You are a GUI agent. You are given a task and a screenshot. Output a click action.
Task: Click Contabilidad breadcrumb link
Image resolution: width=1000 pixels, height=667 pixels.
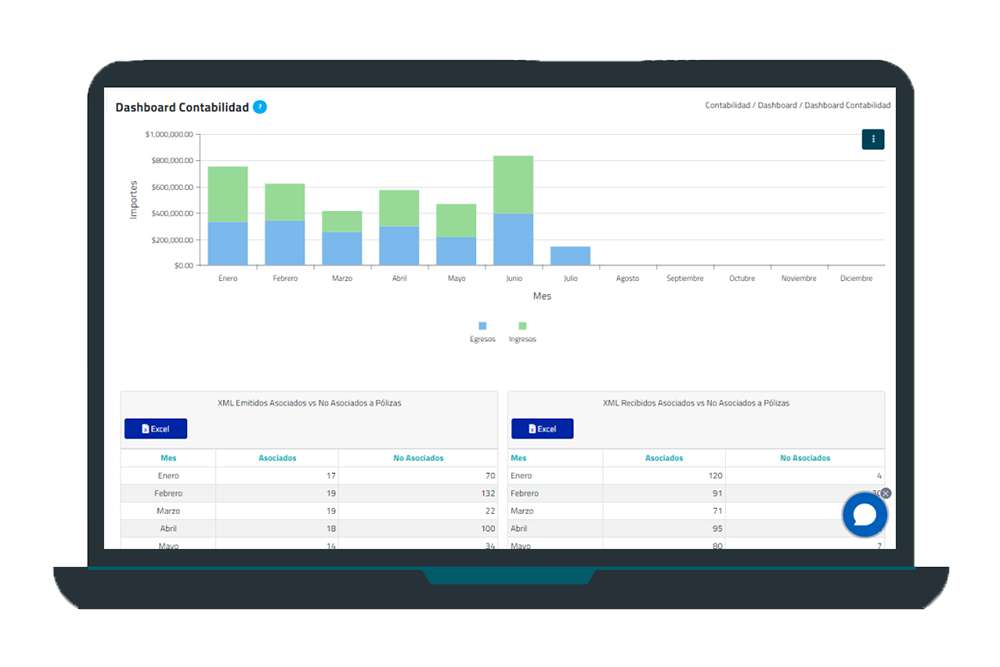pyautogui.click(x=727, y=105)
